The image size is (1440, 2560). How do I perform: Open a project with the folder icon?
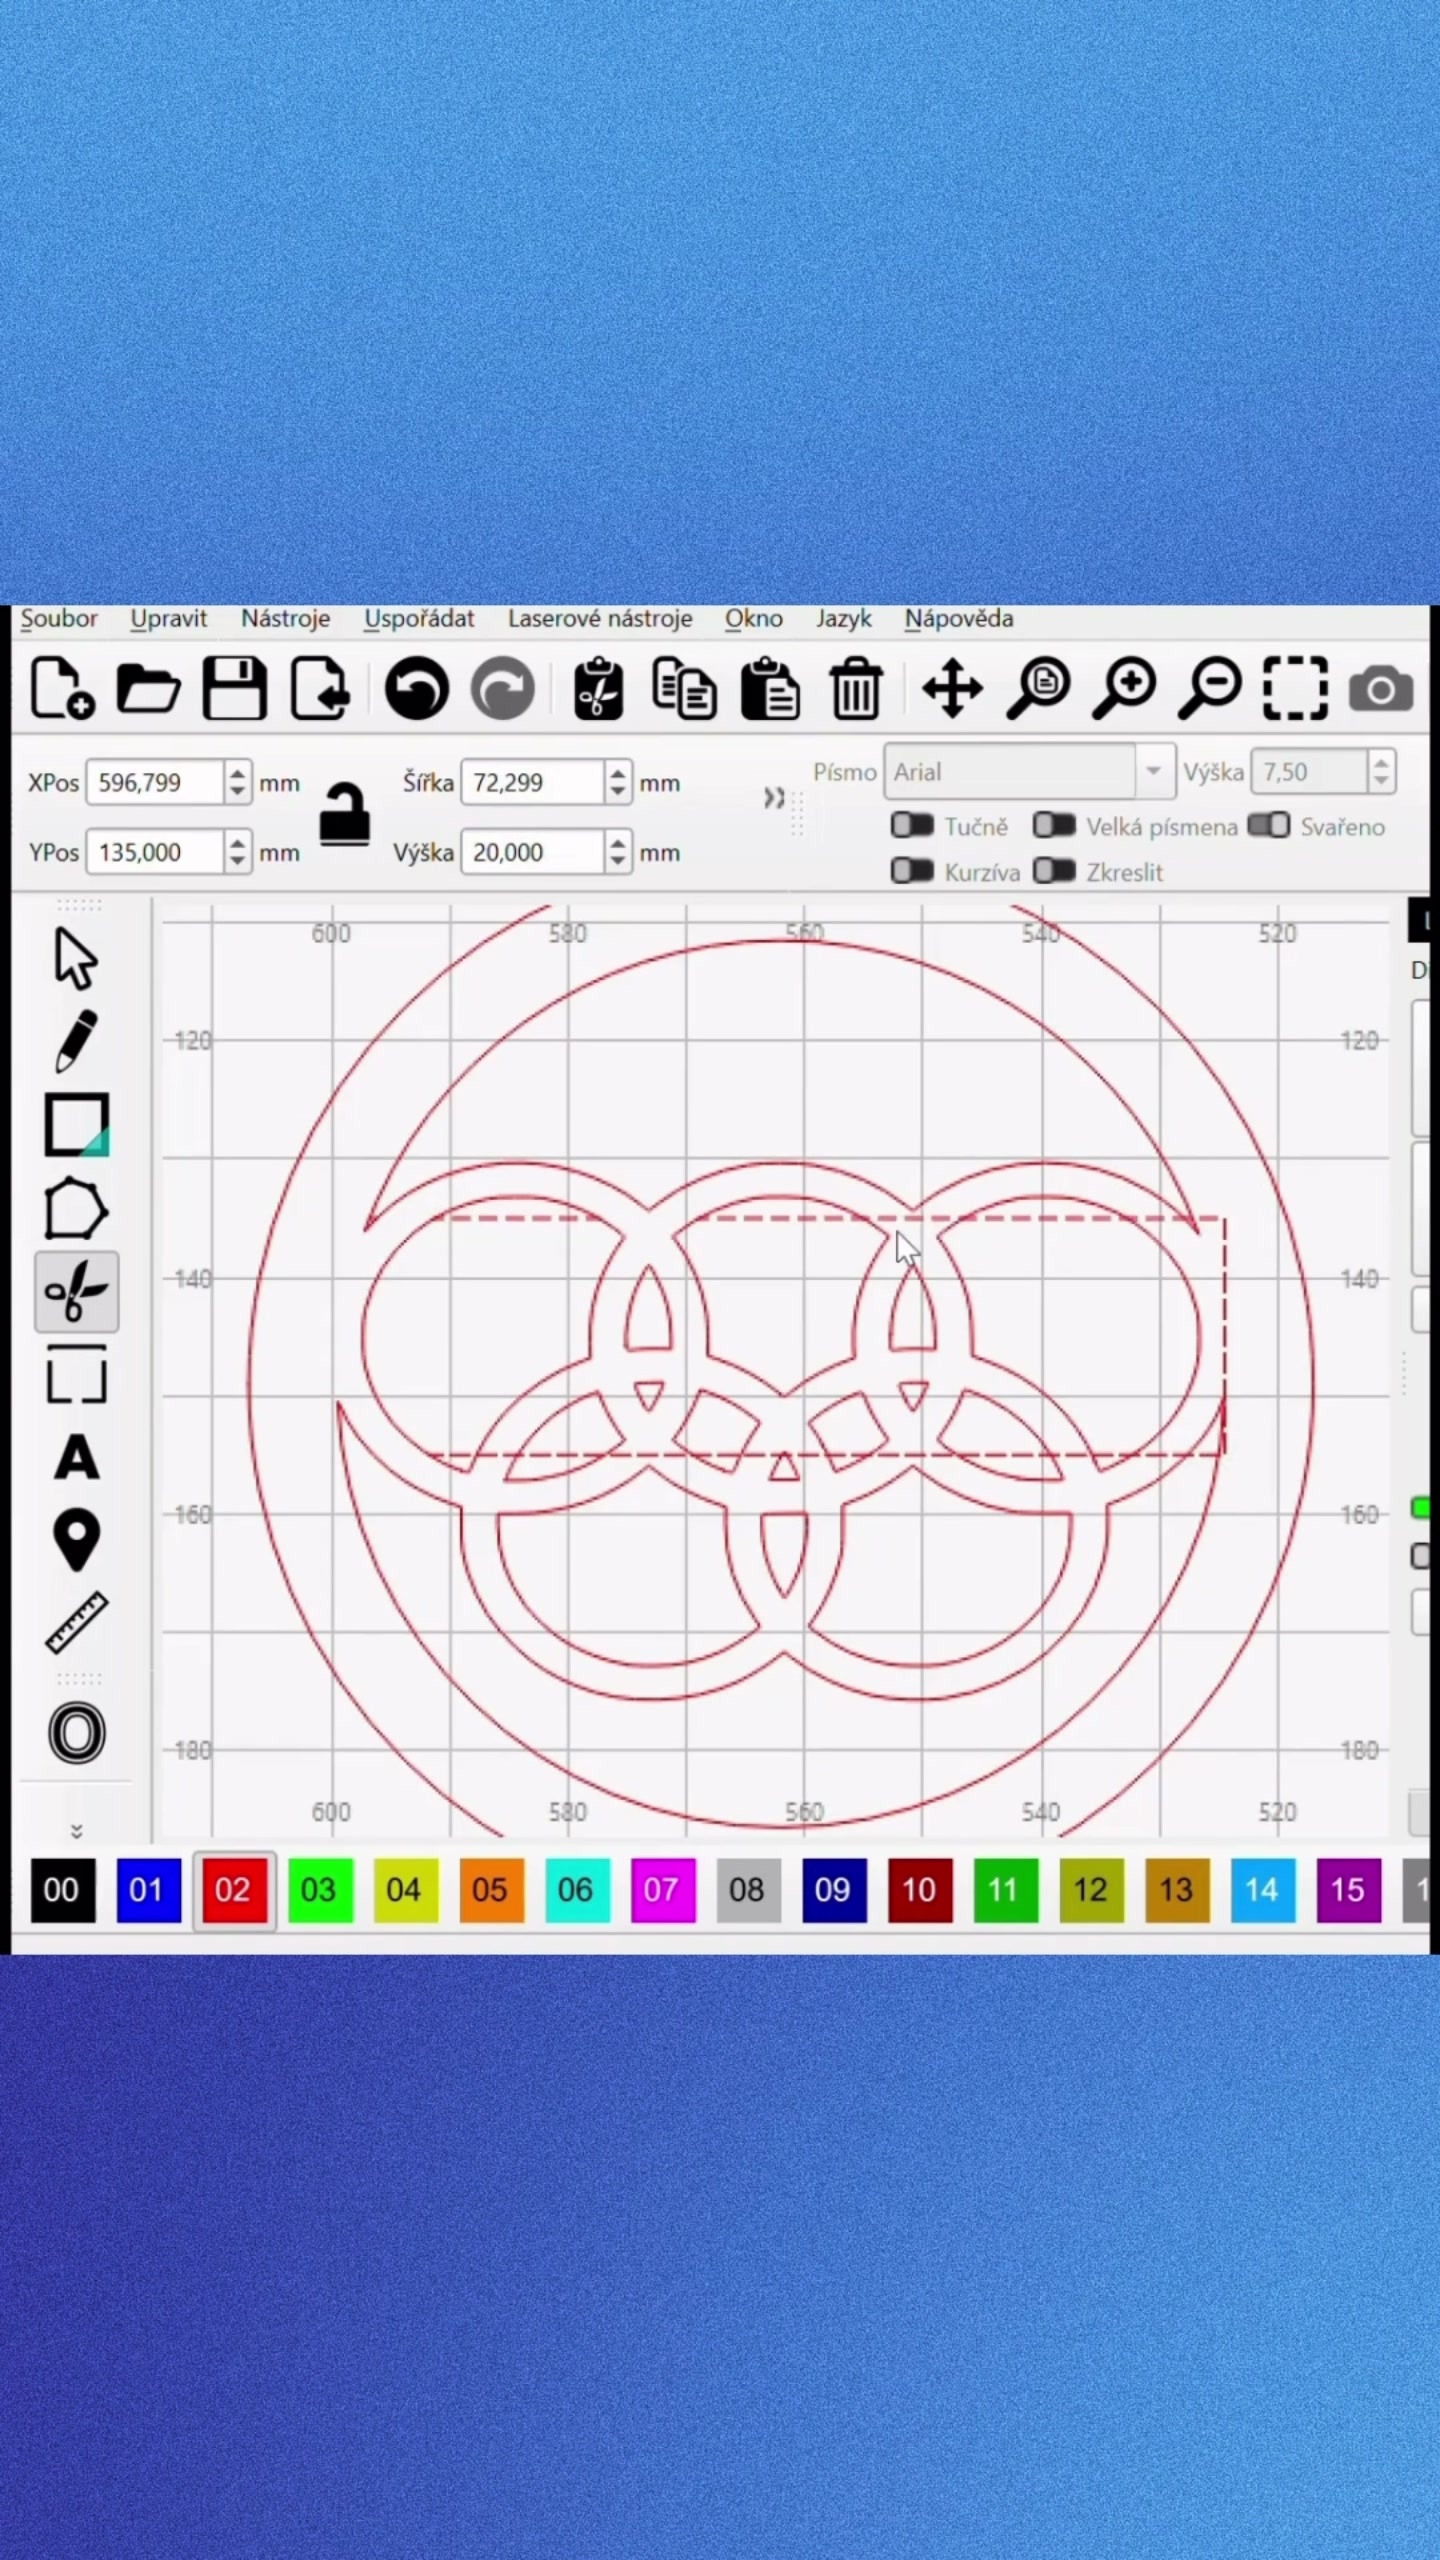tap(148, 688)
